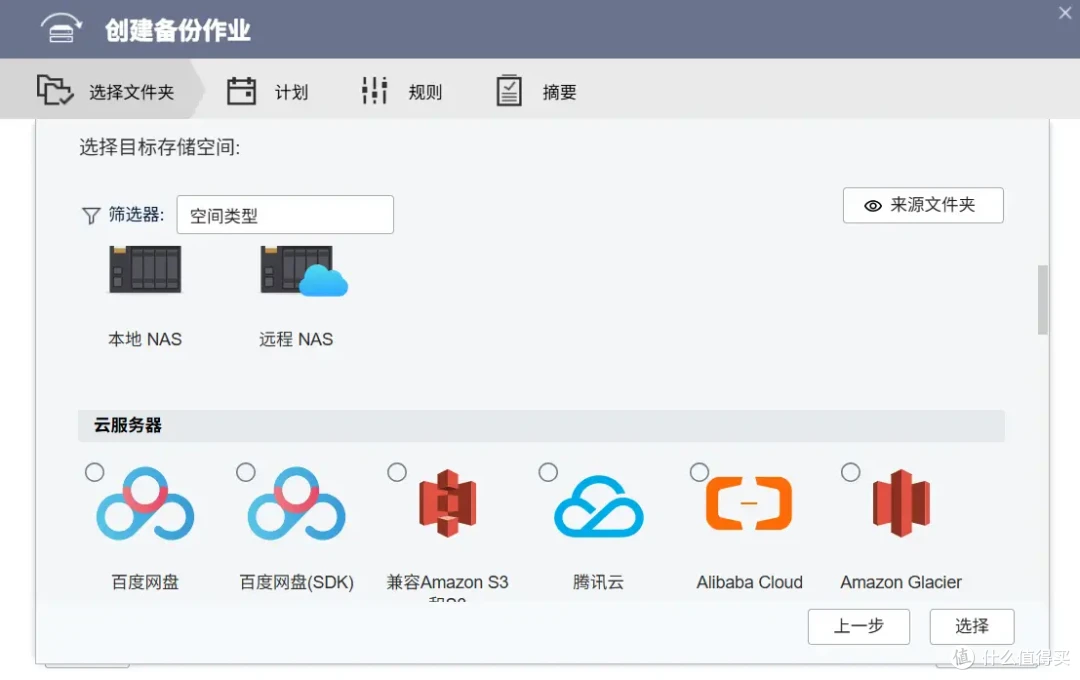Go to the 选择文件夹 step tab
Screen dimensions: 1080x680
(103, 90)
